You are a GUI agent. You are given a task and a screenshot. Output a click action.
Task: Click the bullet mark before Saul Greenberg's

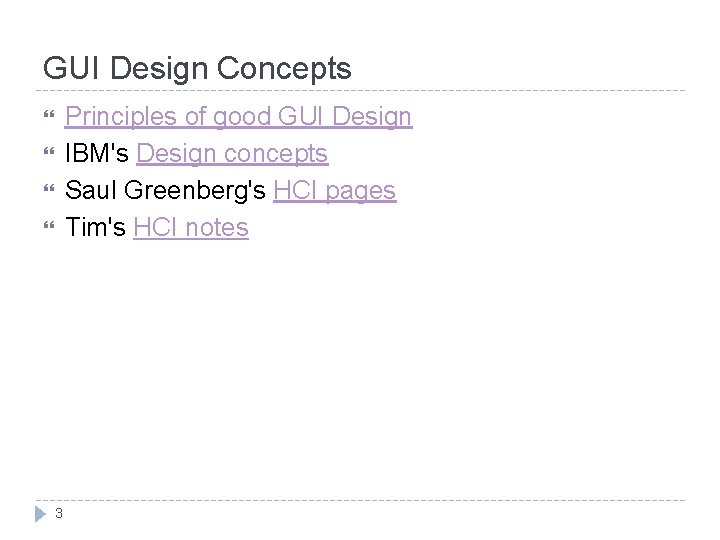(x=49, y=188)
